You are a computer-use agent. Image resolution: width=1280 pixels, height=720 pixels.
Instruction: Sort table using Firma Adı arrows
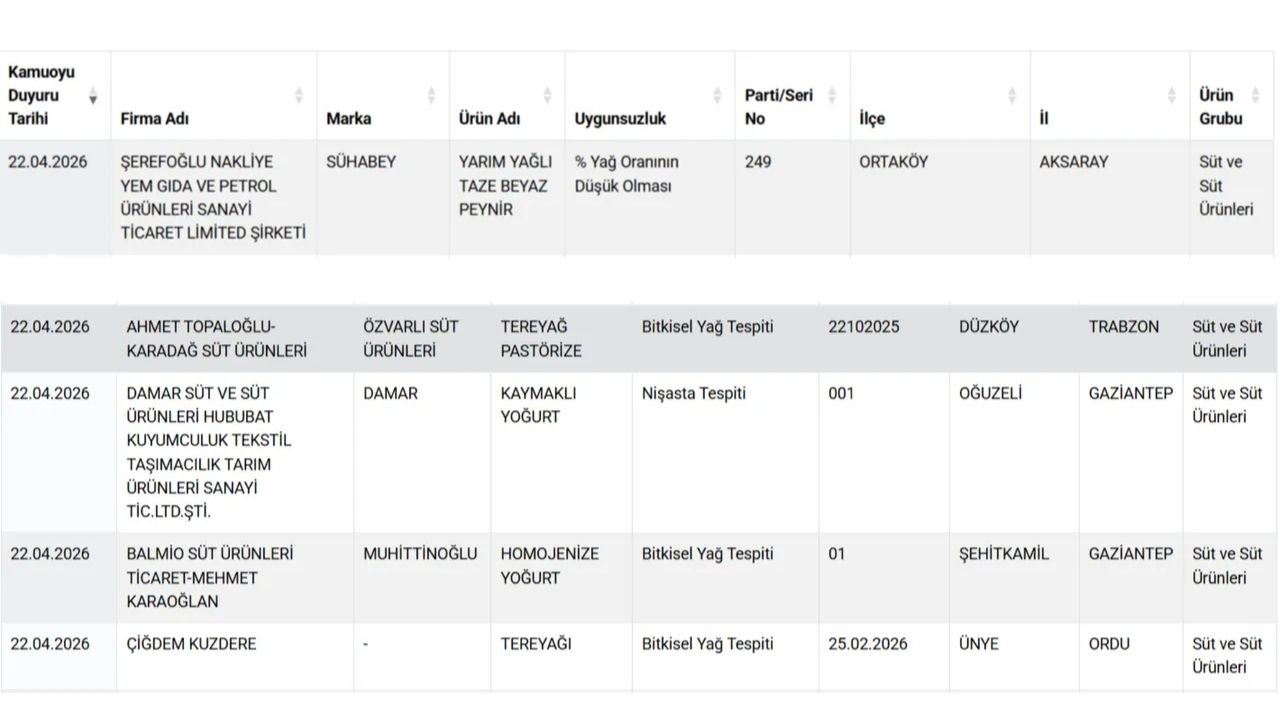(298, 96)
